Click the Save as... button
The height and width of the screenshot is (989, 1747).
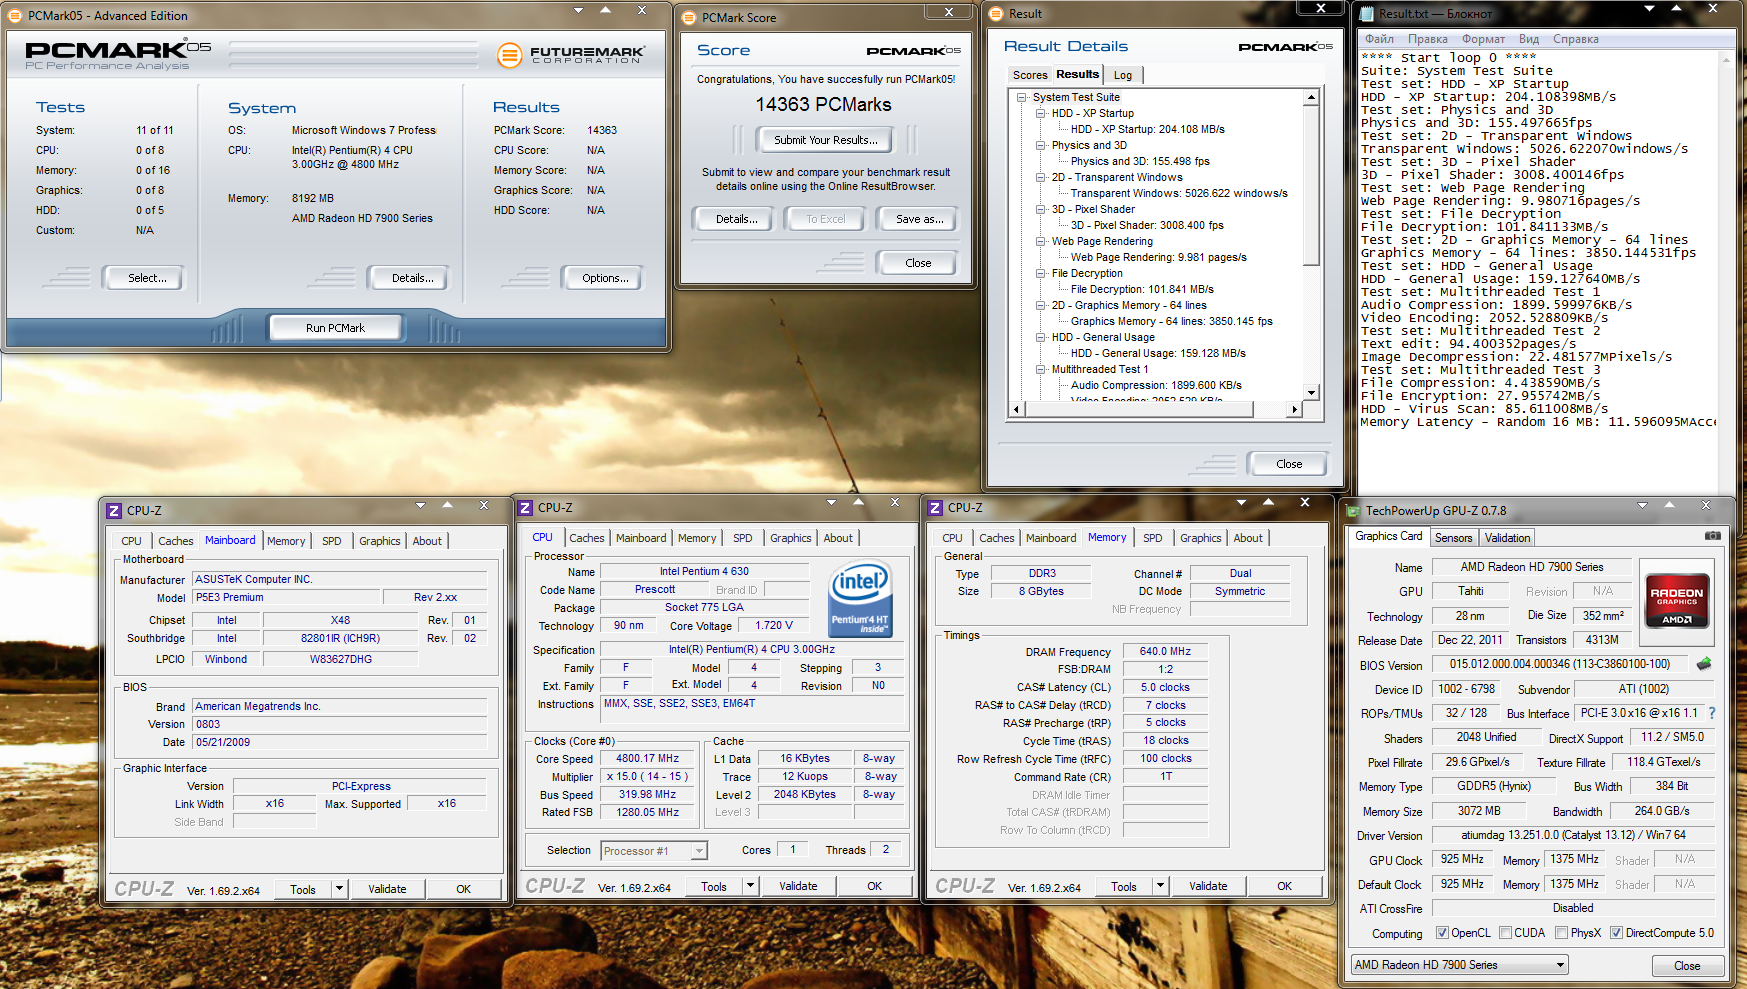pos(919,219)
